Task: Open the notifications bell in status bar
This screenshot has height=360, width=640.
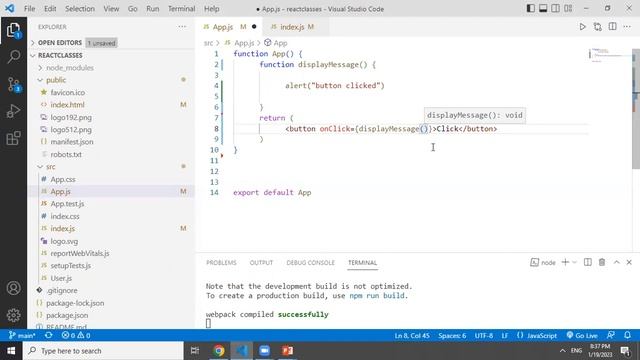Action: pyautogui.click(x=627, y=335)
